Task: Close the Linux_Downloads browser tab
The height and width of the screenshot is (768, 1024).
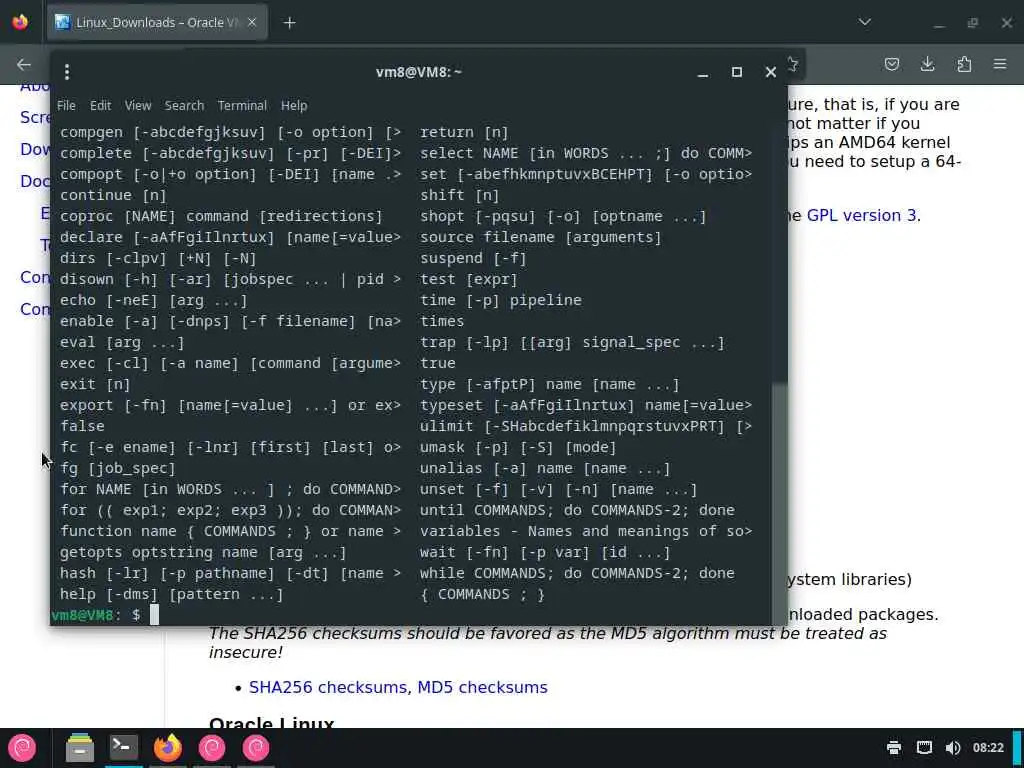Action: (x=252, y=22)
